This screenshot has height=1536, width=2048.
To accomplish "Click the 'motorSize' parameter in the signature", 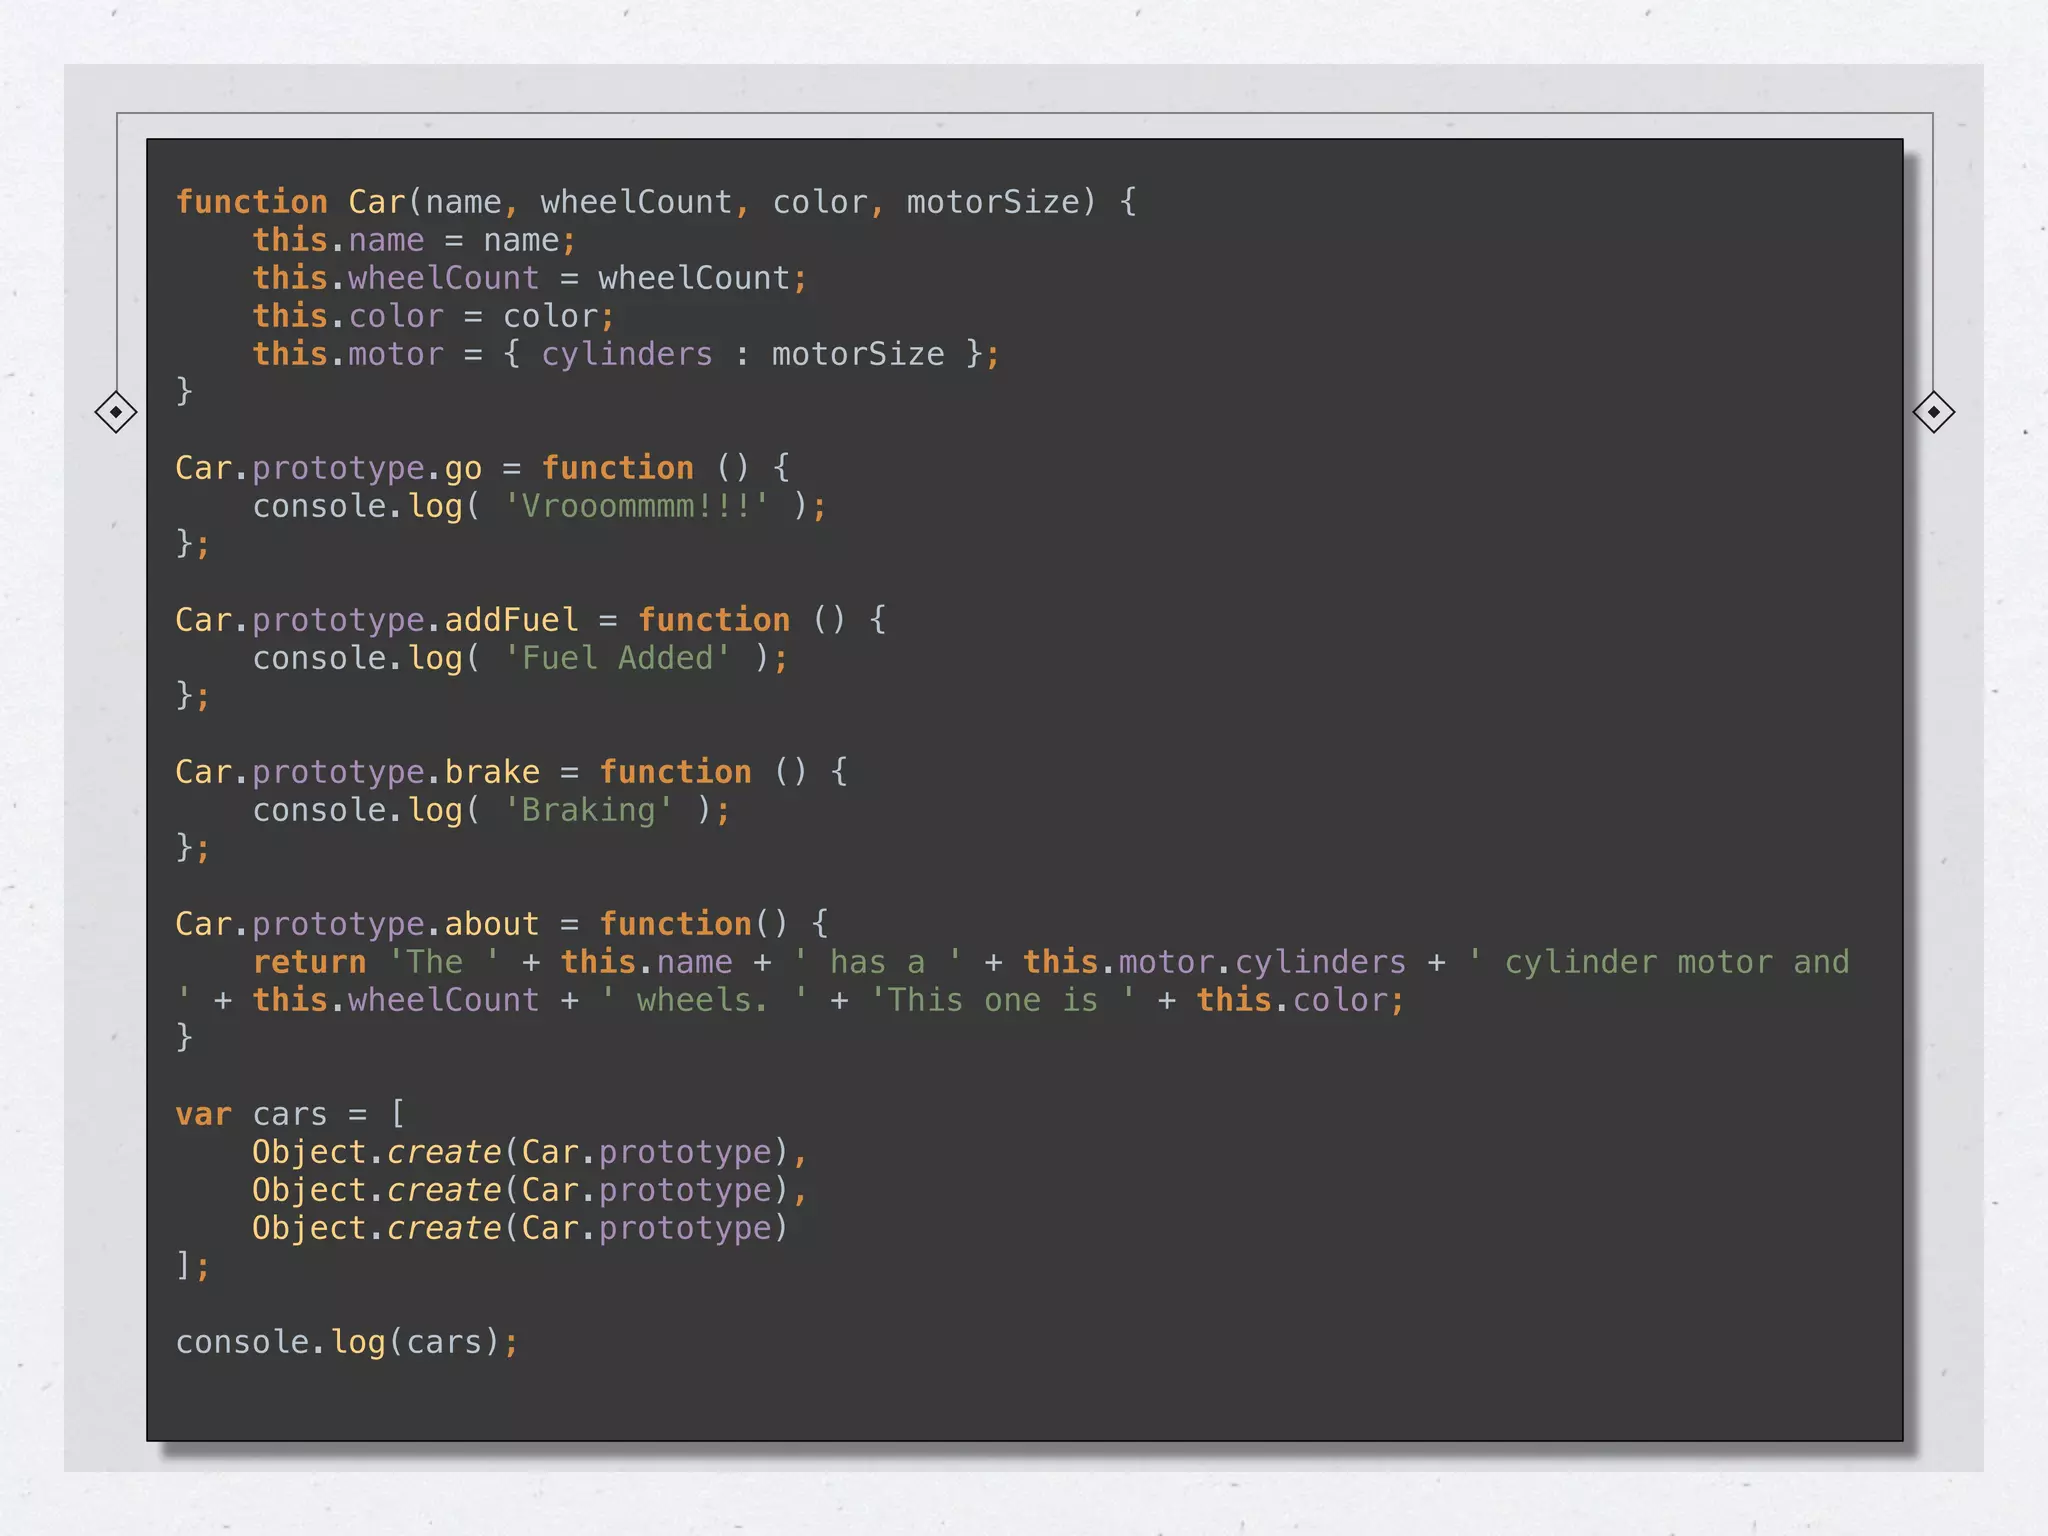I will (993, 202).
